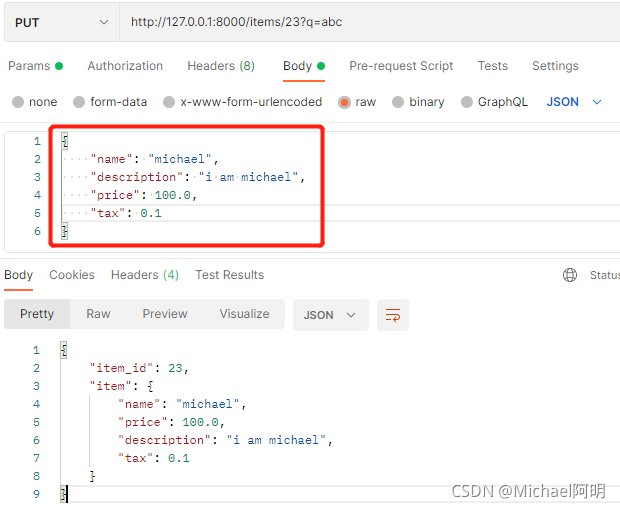620x508 pixels.
Task: Switch to the Tests tab
Action: [493, 66]
